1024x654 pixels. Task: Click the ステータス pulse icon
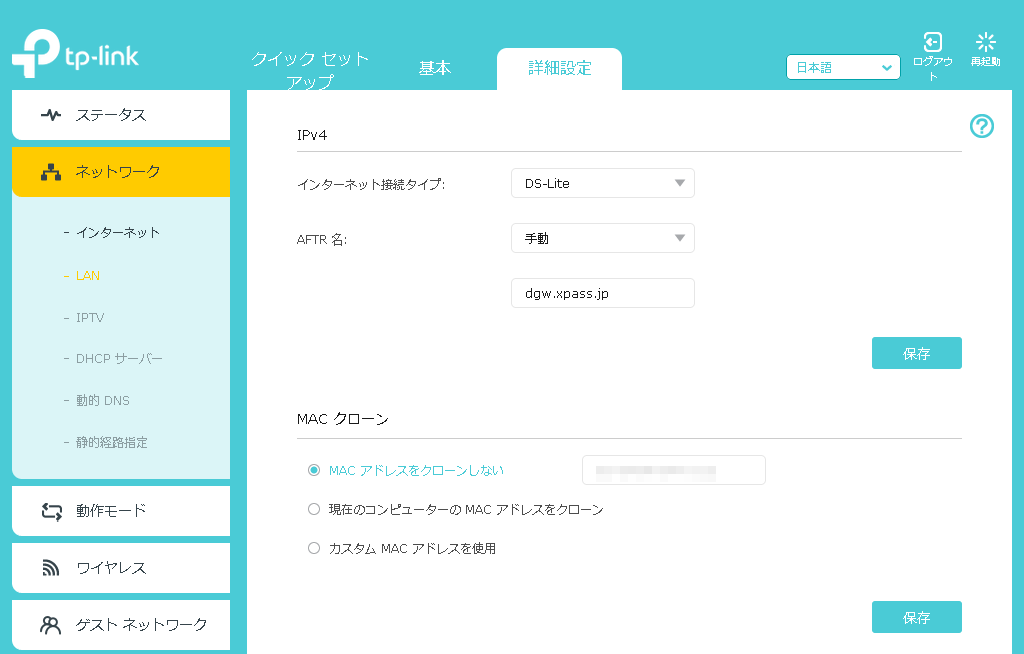click(50, 115)
